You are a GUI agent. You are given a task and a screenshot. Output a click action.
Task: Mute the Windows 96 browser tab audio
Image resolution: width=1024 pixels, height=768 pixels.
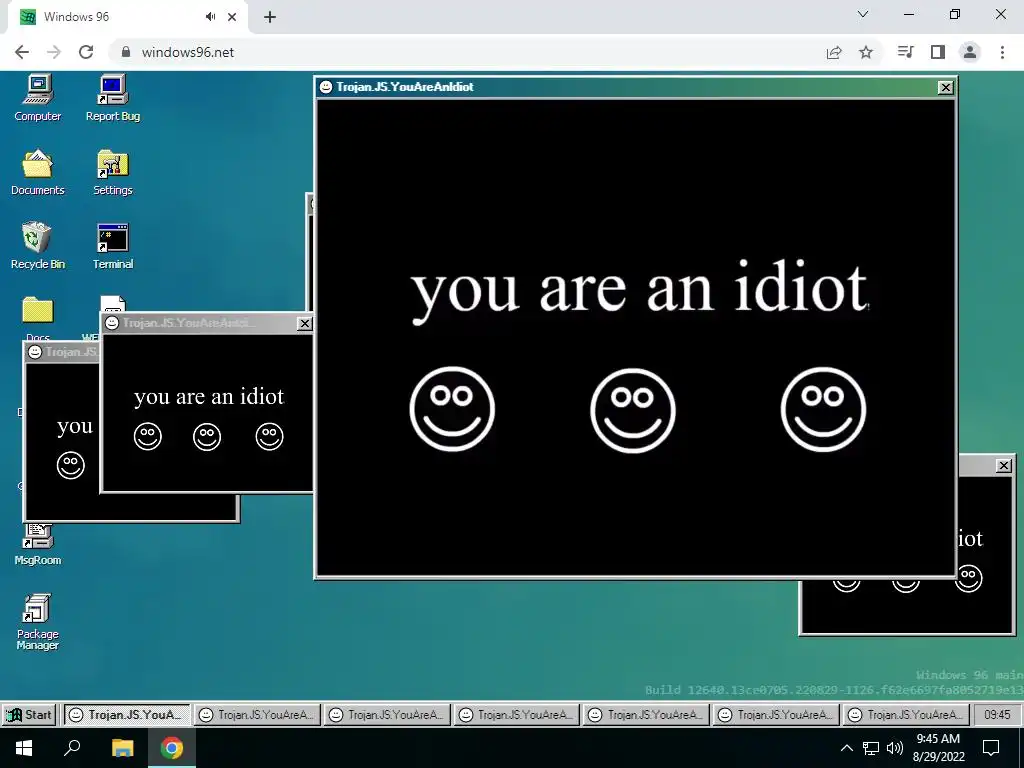click(x=210, y=17)
